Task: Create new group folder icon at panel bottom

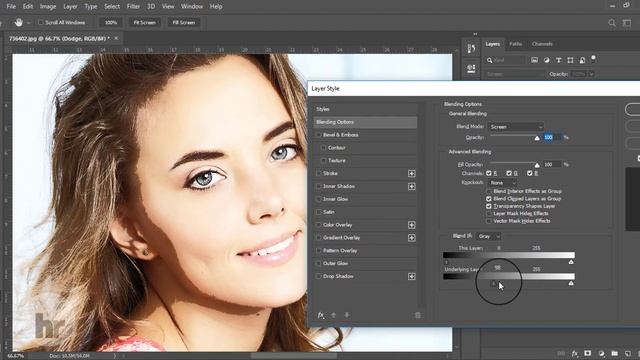Action: coord(615,353)
